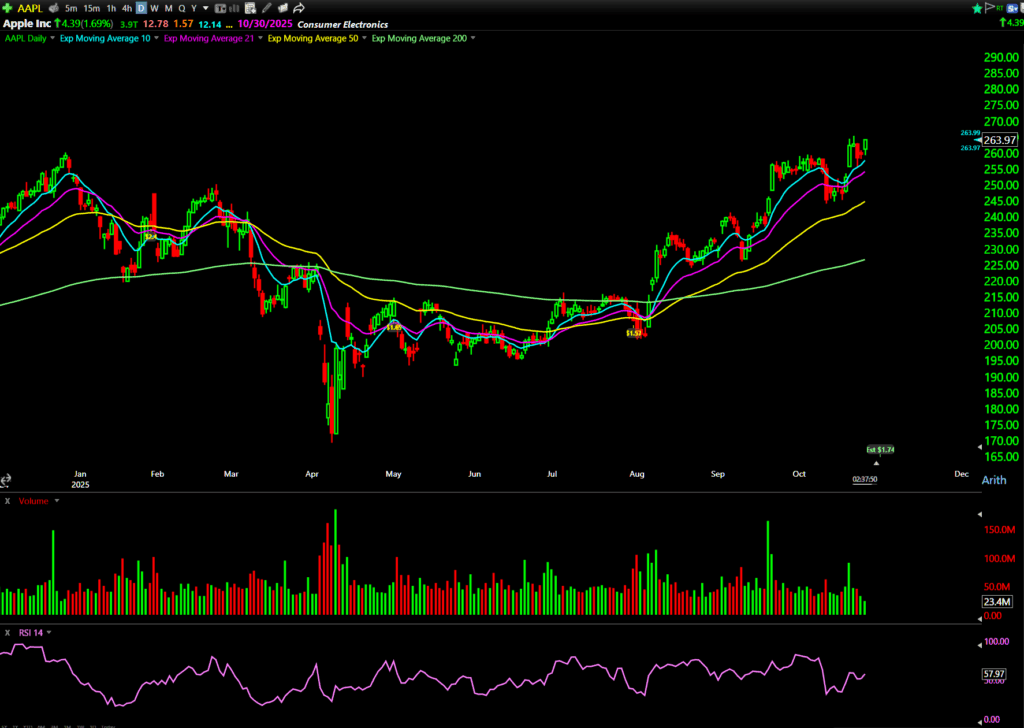Click the Est $1.74 earnings marker
1024x728 pixels.
click(879, 450)
